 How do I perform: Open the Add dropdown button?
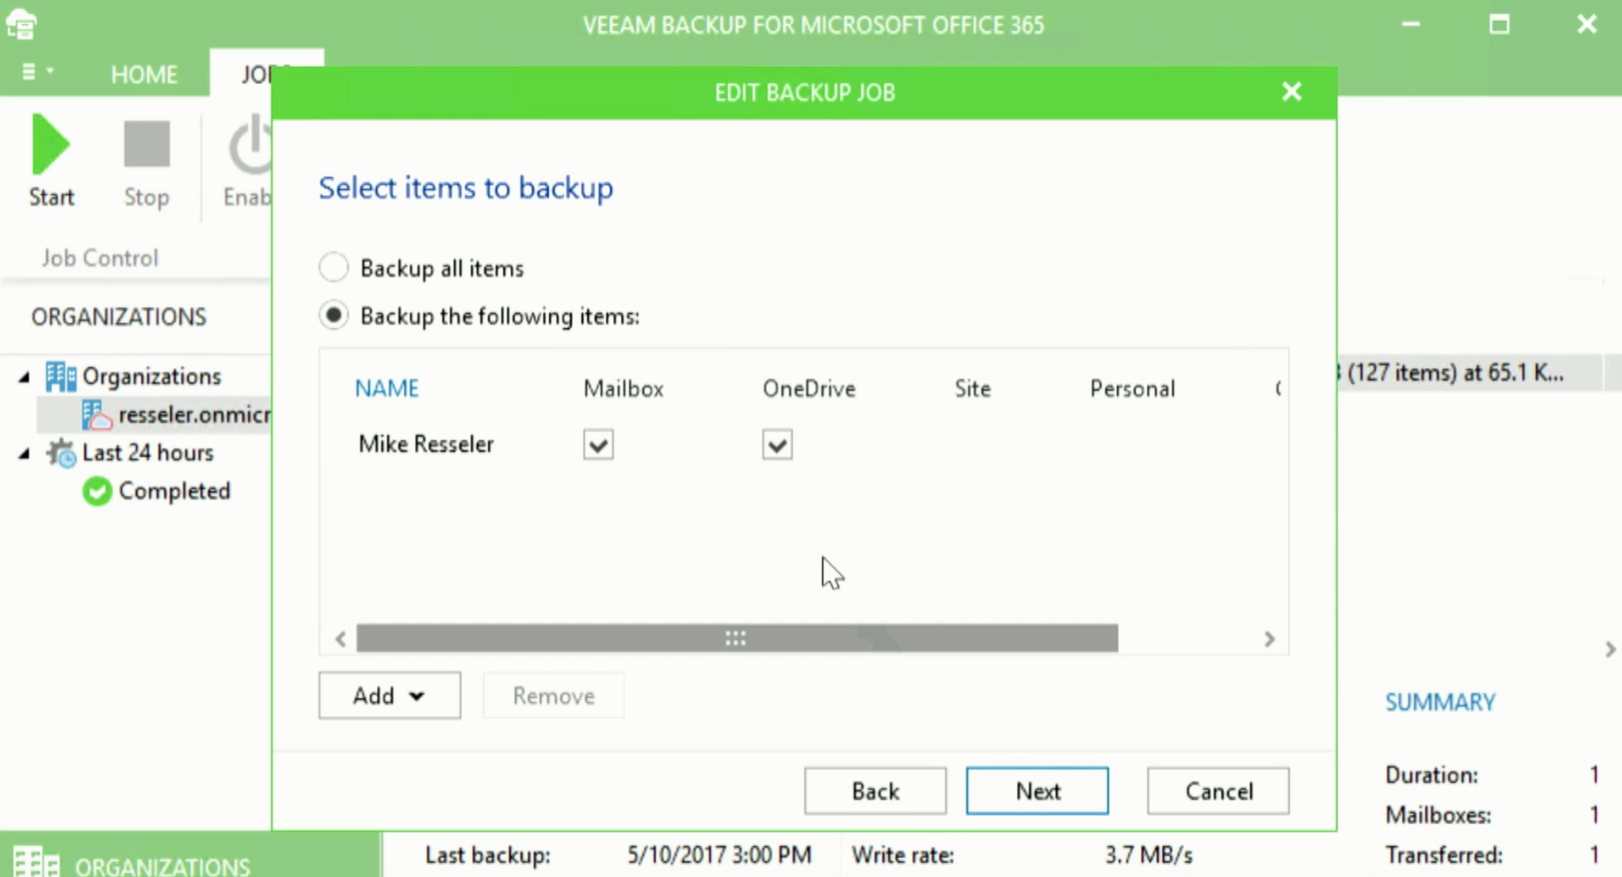tap(390, 695)
